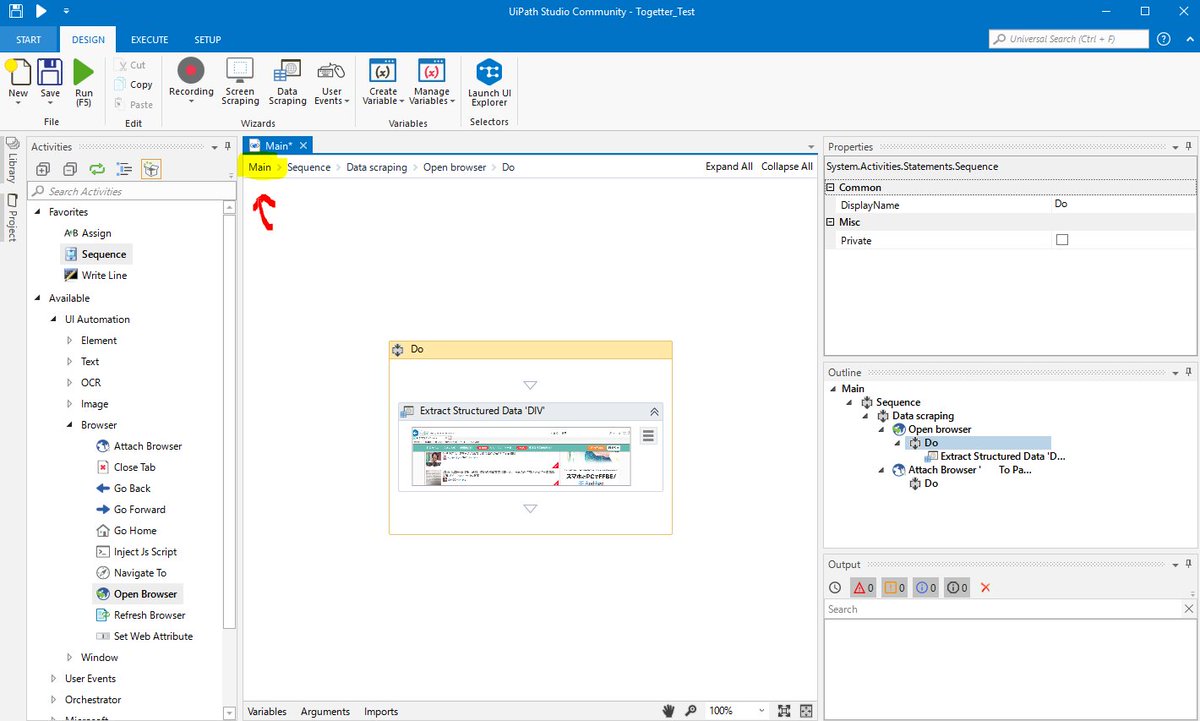Select the Open Browser activity in list

click(136, 594)
